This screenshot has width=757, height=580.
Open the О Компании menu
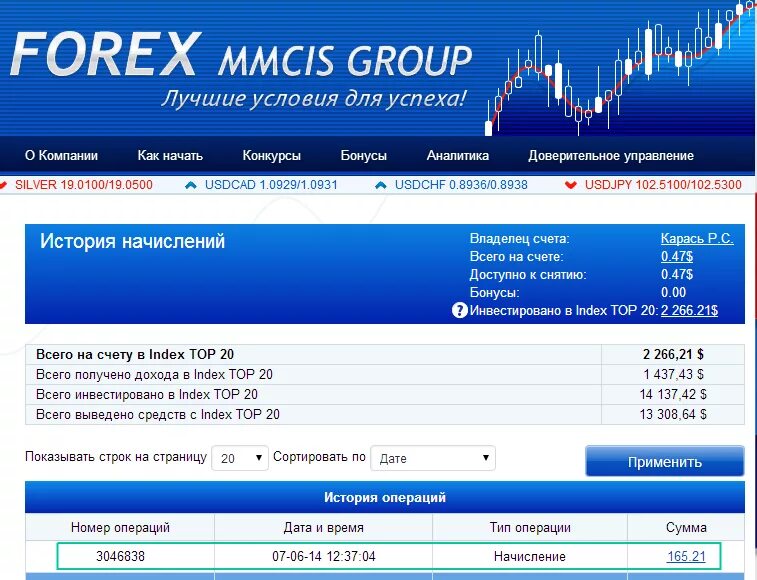(61, 156)
